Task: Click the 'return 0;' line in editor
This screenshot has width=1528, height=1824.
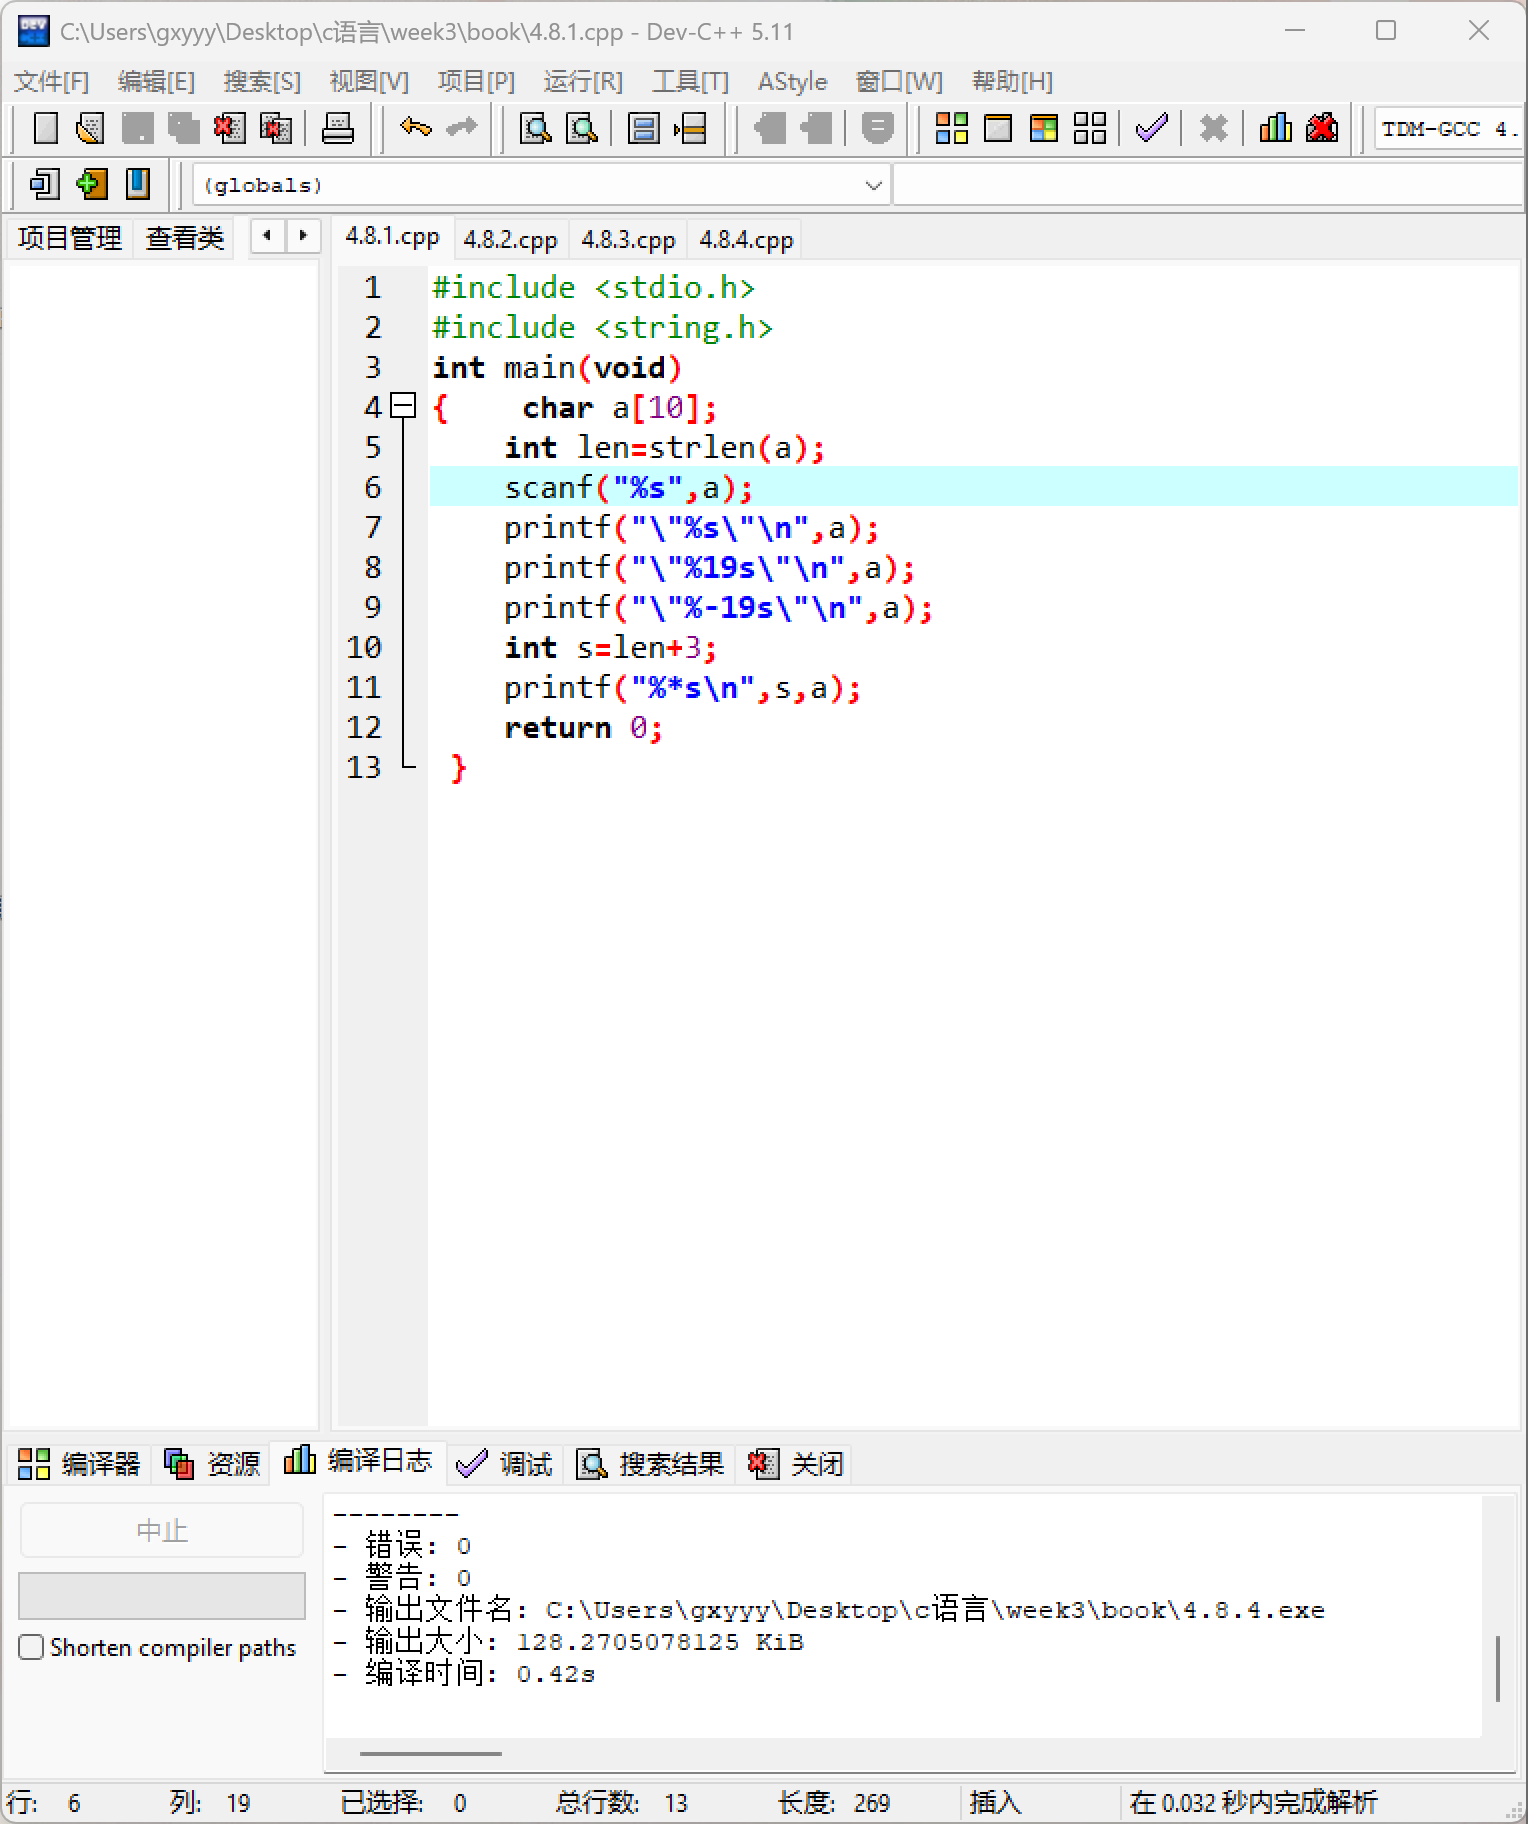Action: pos(583,727)
